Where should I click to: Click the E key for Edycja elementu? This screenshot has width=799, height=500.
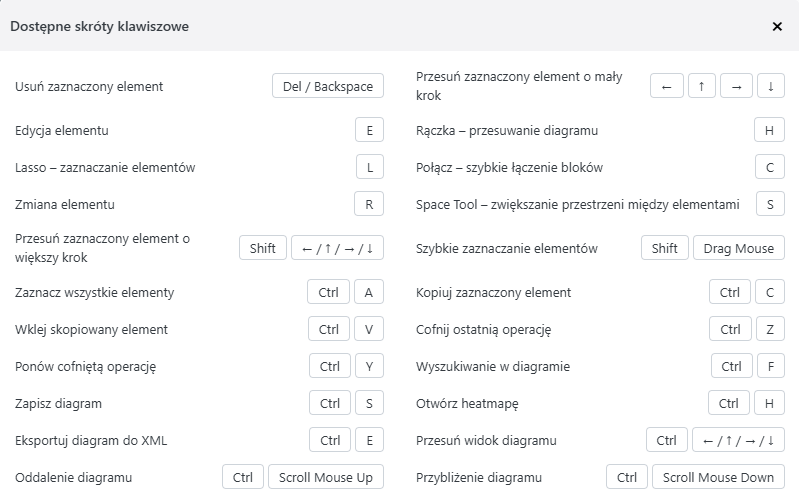pyautogui.click(x=369, y=130)
